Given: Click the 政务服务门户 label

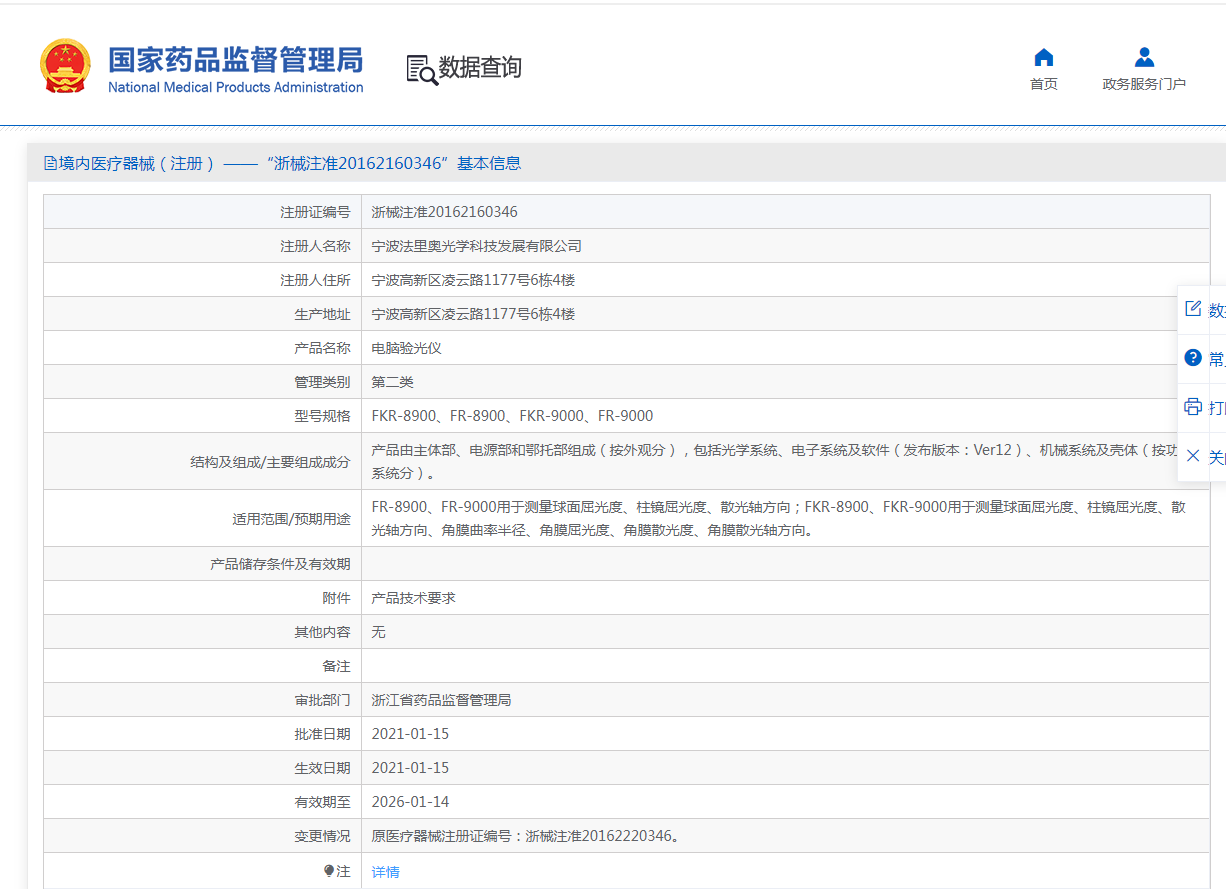Looking at the screenshot, I should 1144,84.
